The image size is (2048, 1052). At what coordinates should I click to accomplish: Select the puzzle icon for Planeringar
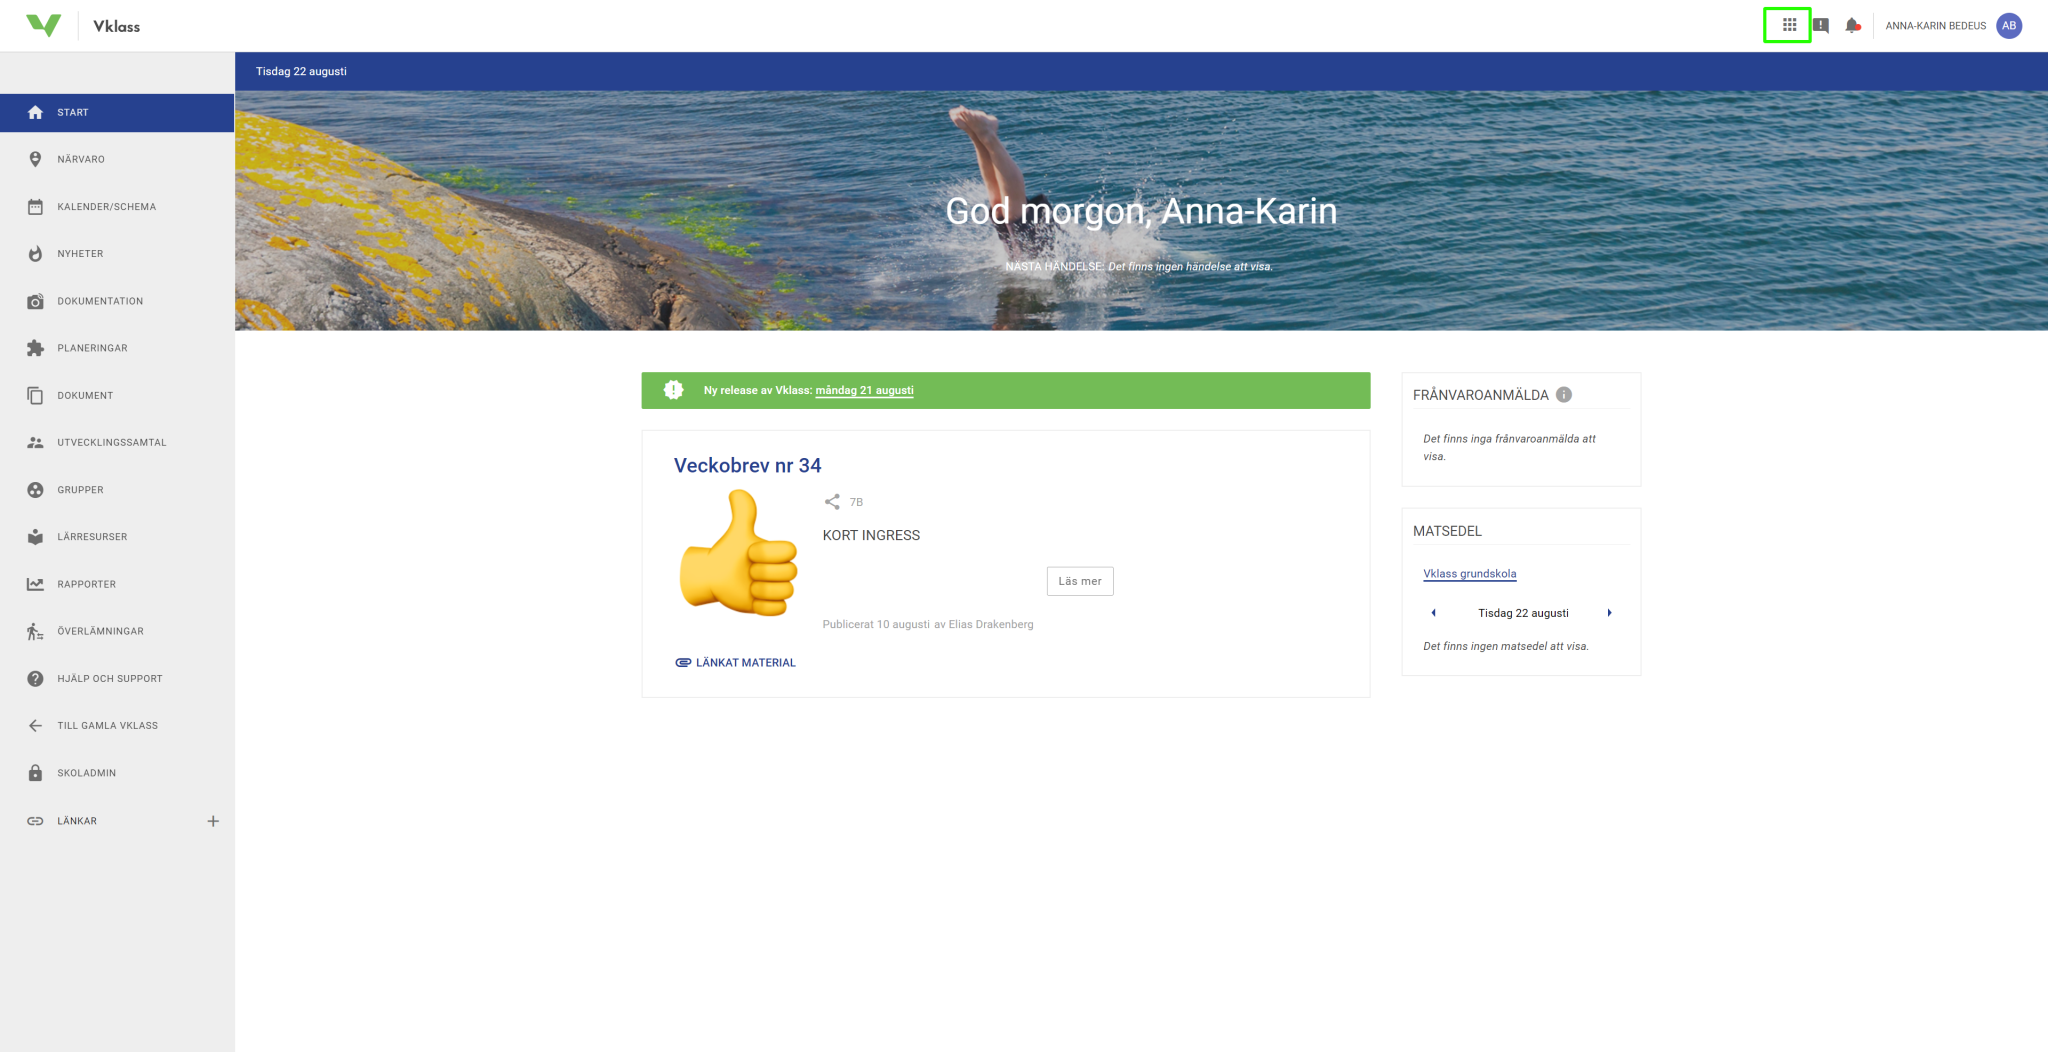(36, 347)
